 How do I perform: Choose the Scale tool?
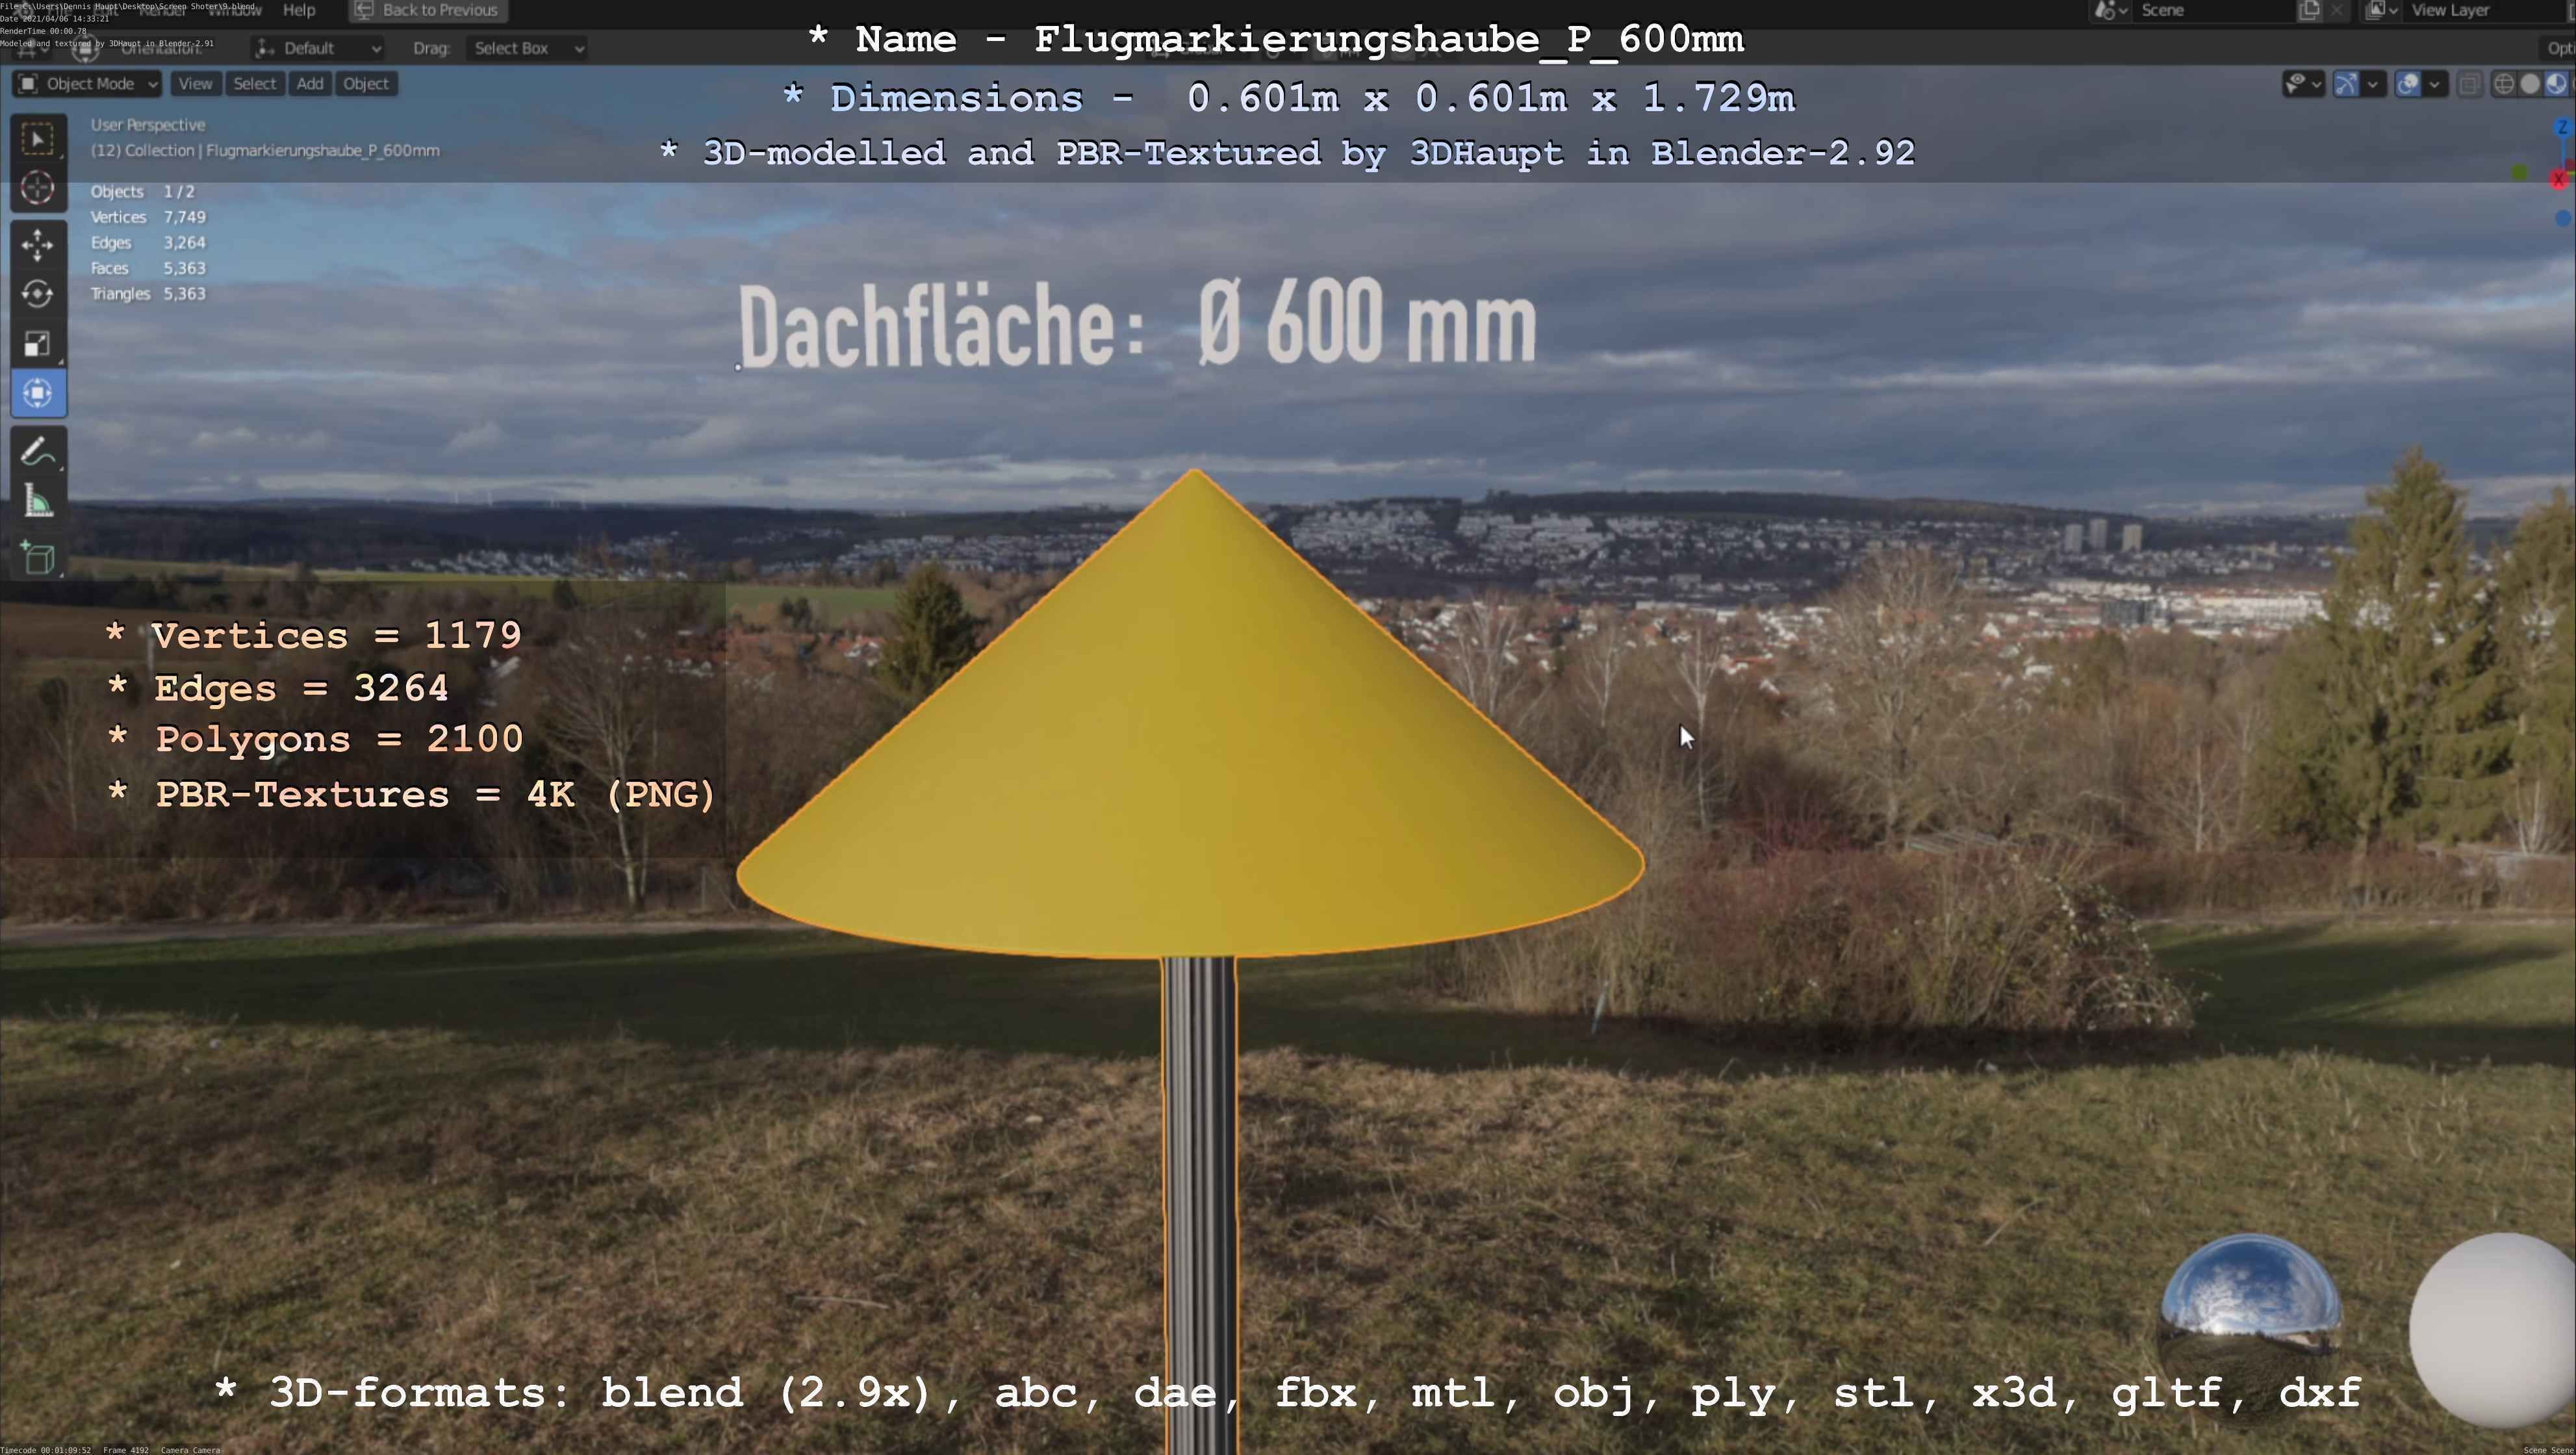tap(38, 344)
